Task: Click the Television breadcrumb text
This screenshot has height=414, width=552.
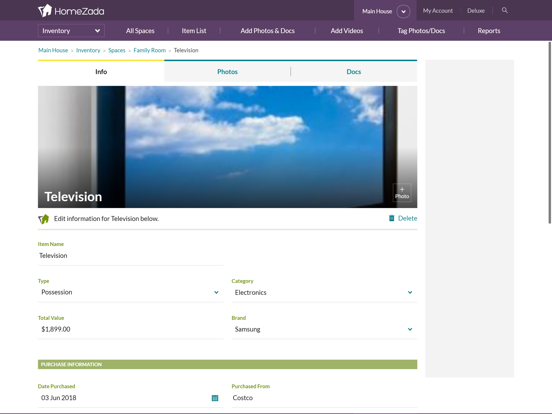Action: (x=186, y=50)
